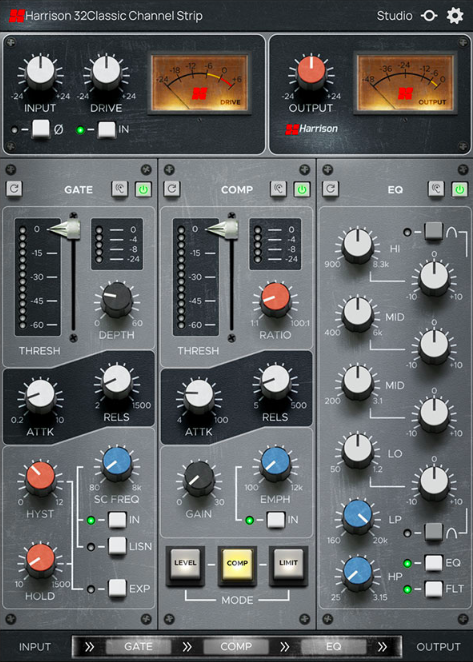The height and width of the screenshot is (662, 473).
Task: Click the red HYST knob
Action: 41,478
